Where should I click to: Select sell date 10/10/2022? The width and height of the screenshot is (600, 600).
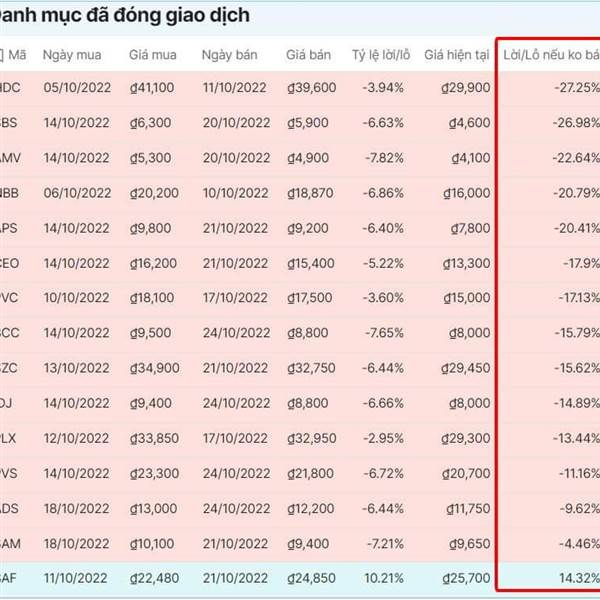[235, 193]
